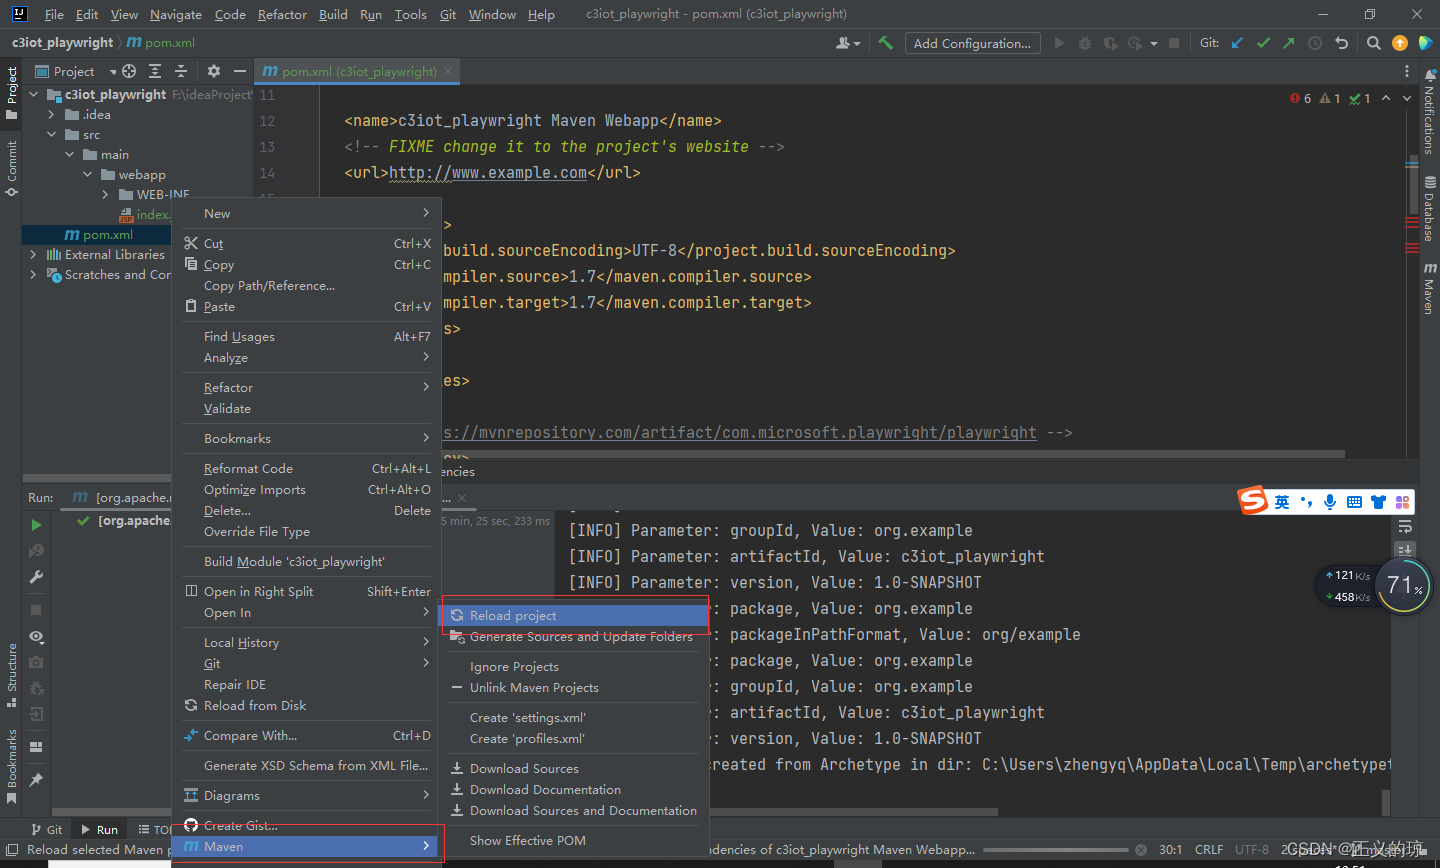
Task: Click the layout icon in Run panel
Action: click(36, 747)
